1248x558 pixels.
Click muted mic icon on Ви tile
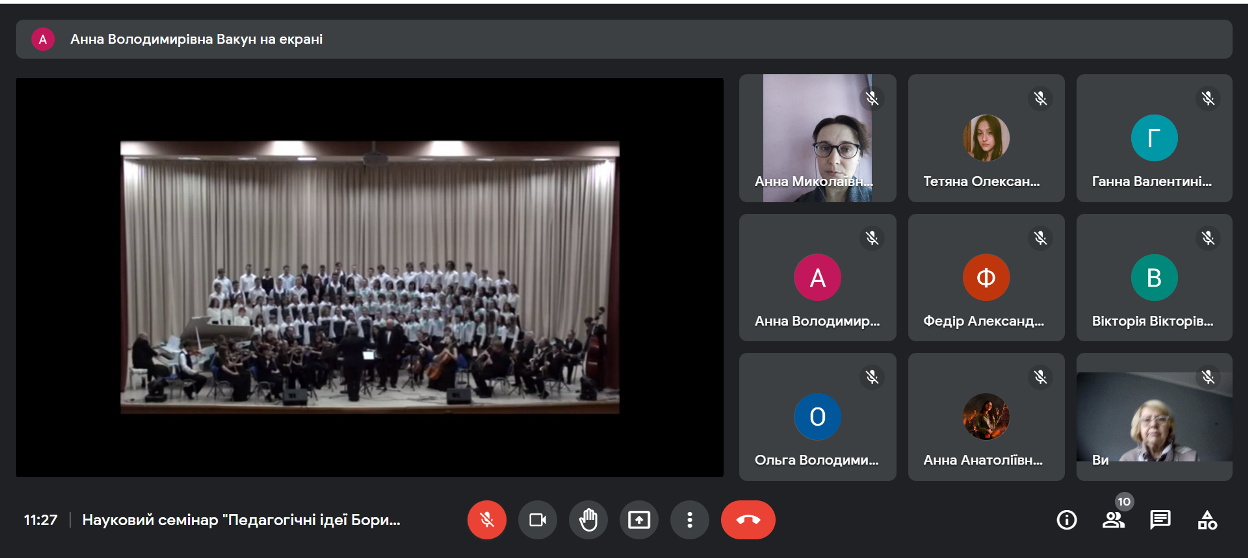(1208, 377)
